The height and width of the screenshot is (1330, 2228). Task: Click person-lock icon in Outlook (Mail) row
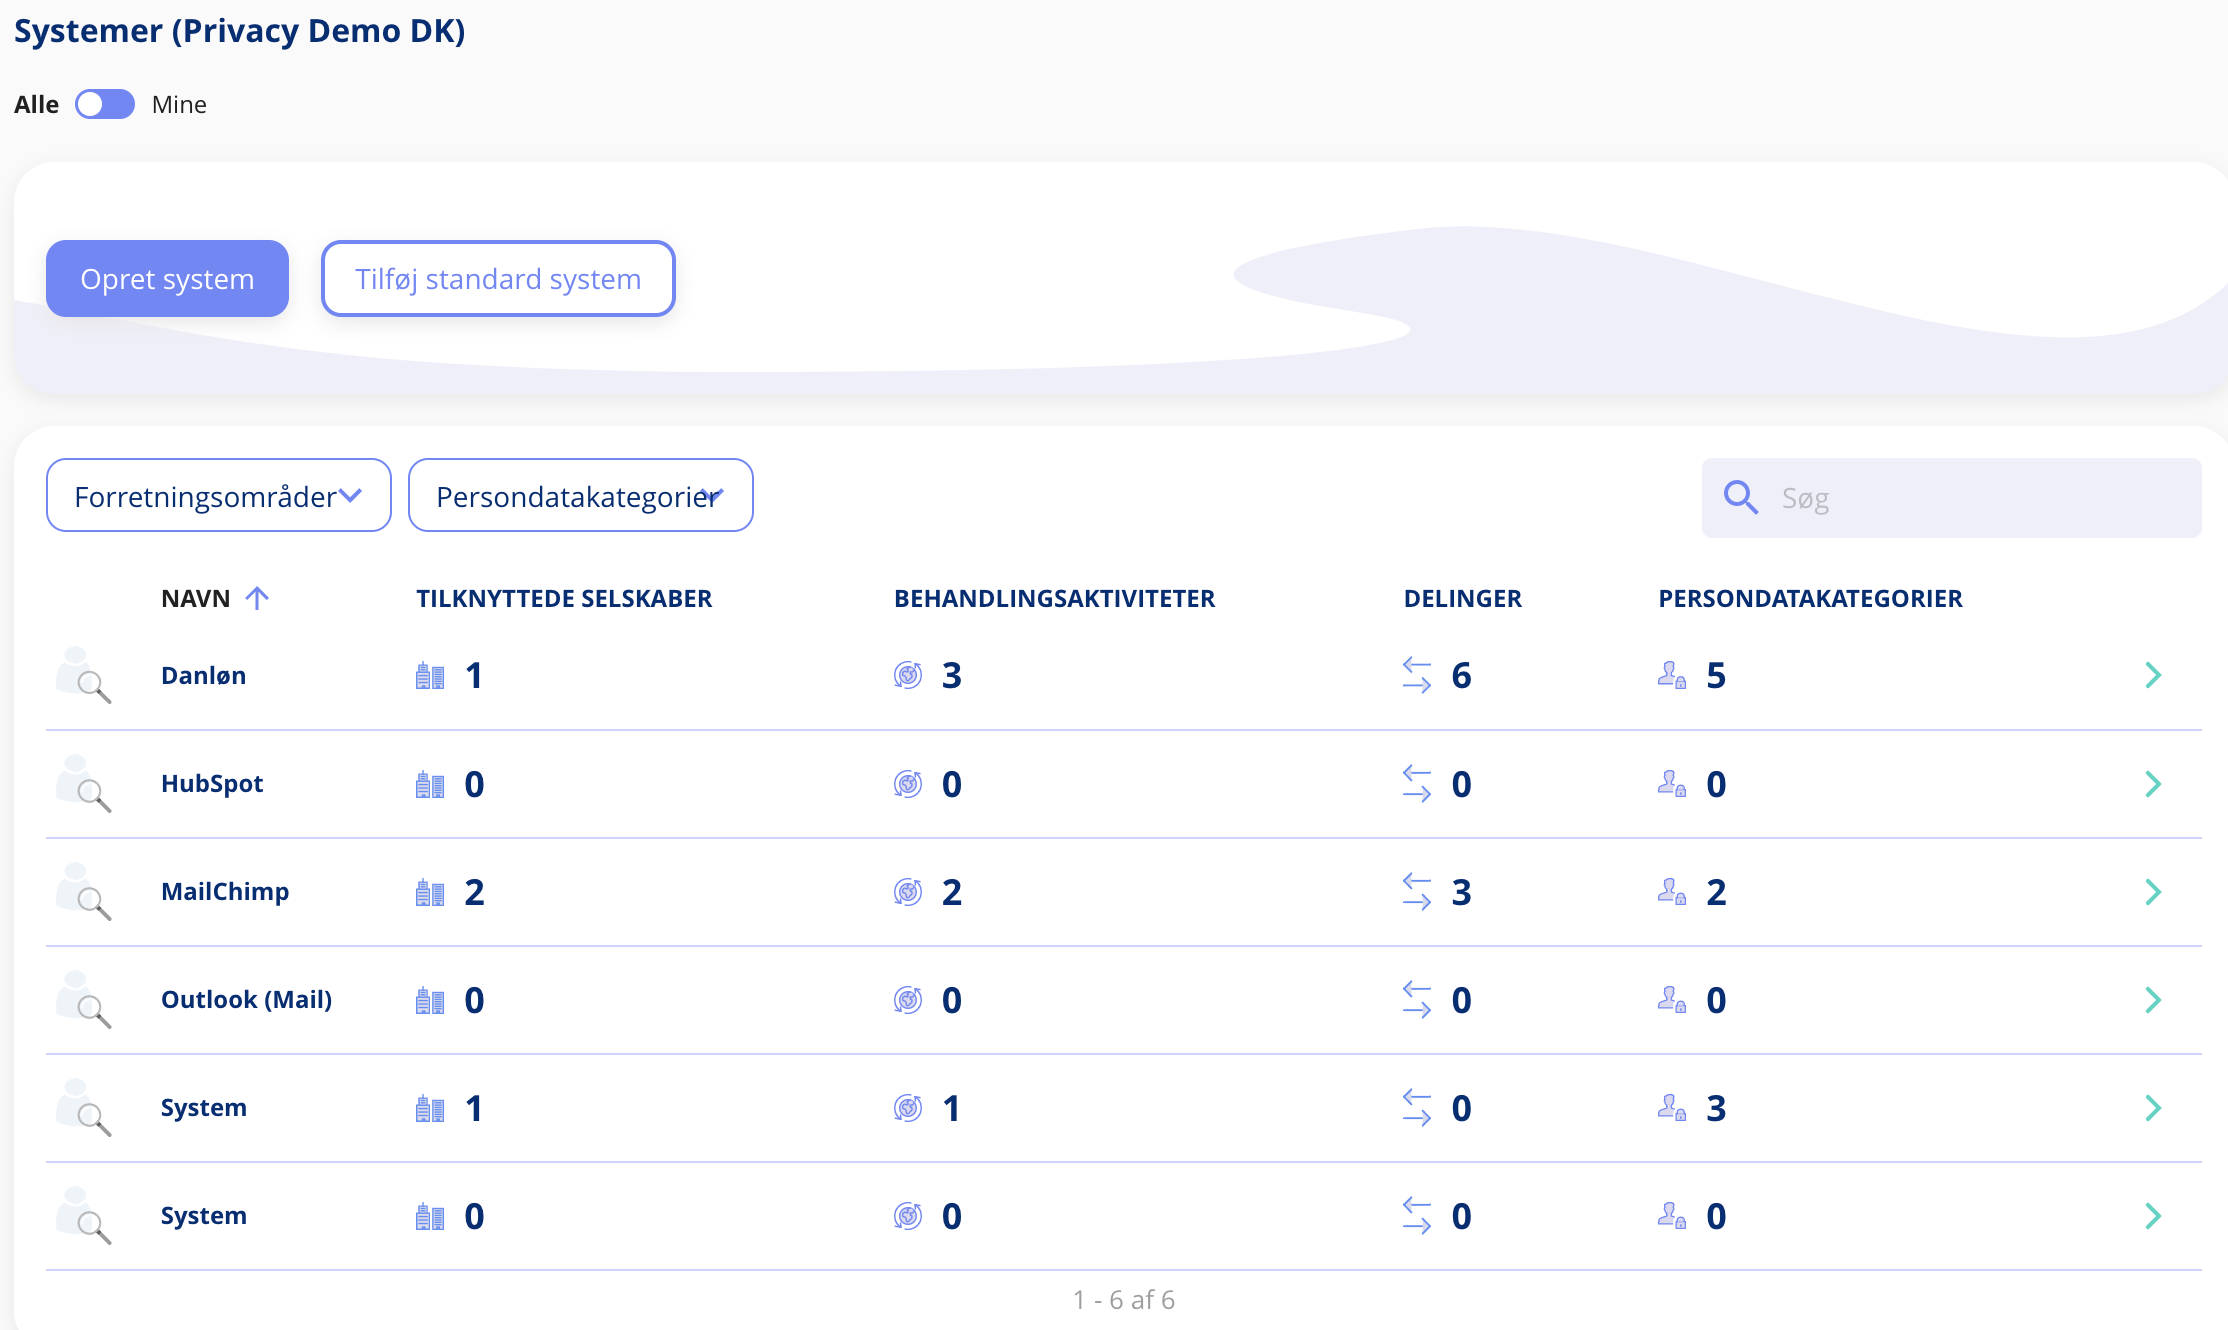(1672, 999)
